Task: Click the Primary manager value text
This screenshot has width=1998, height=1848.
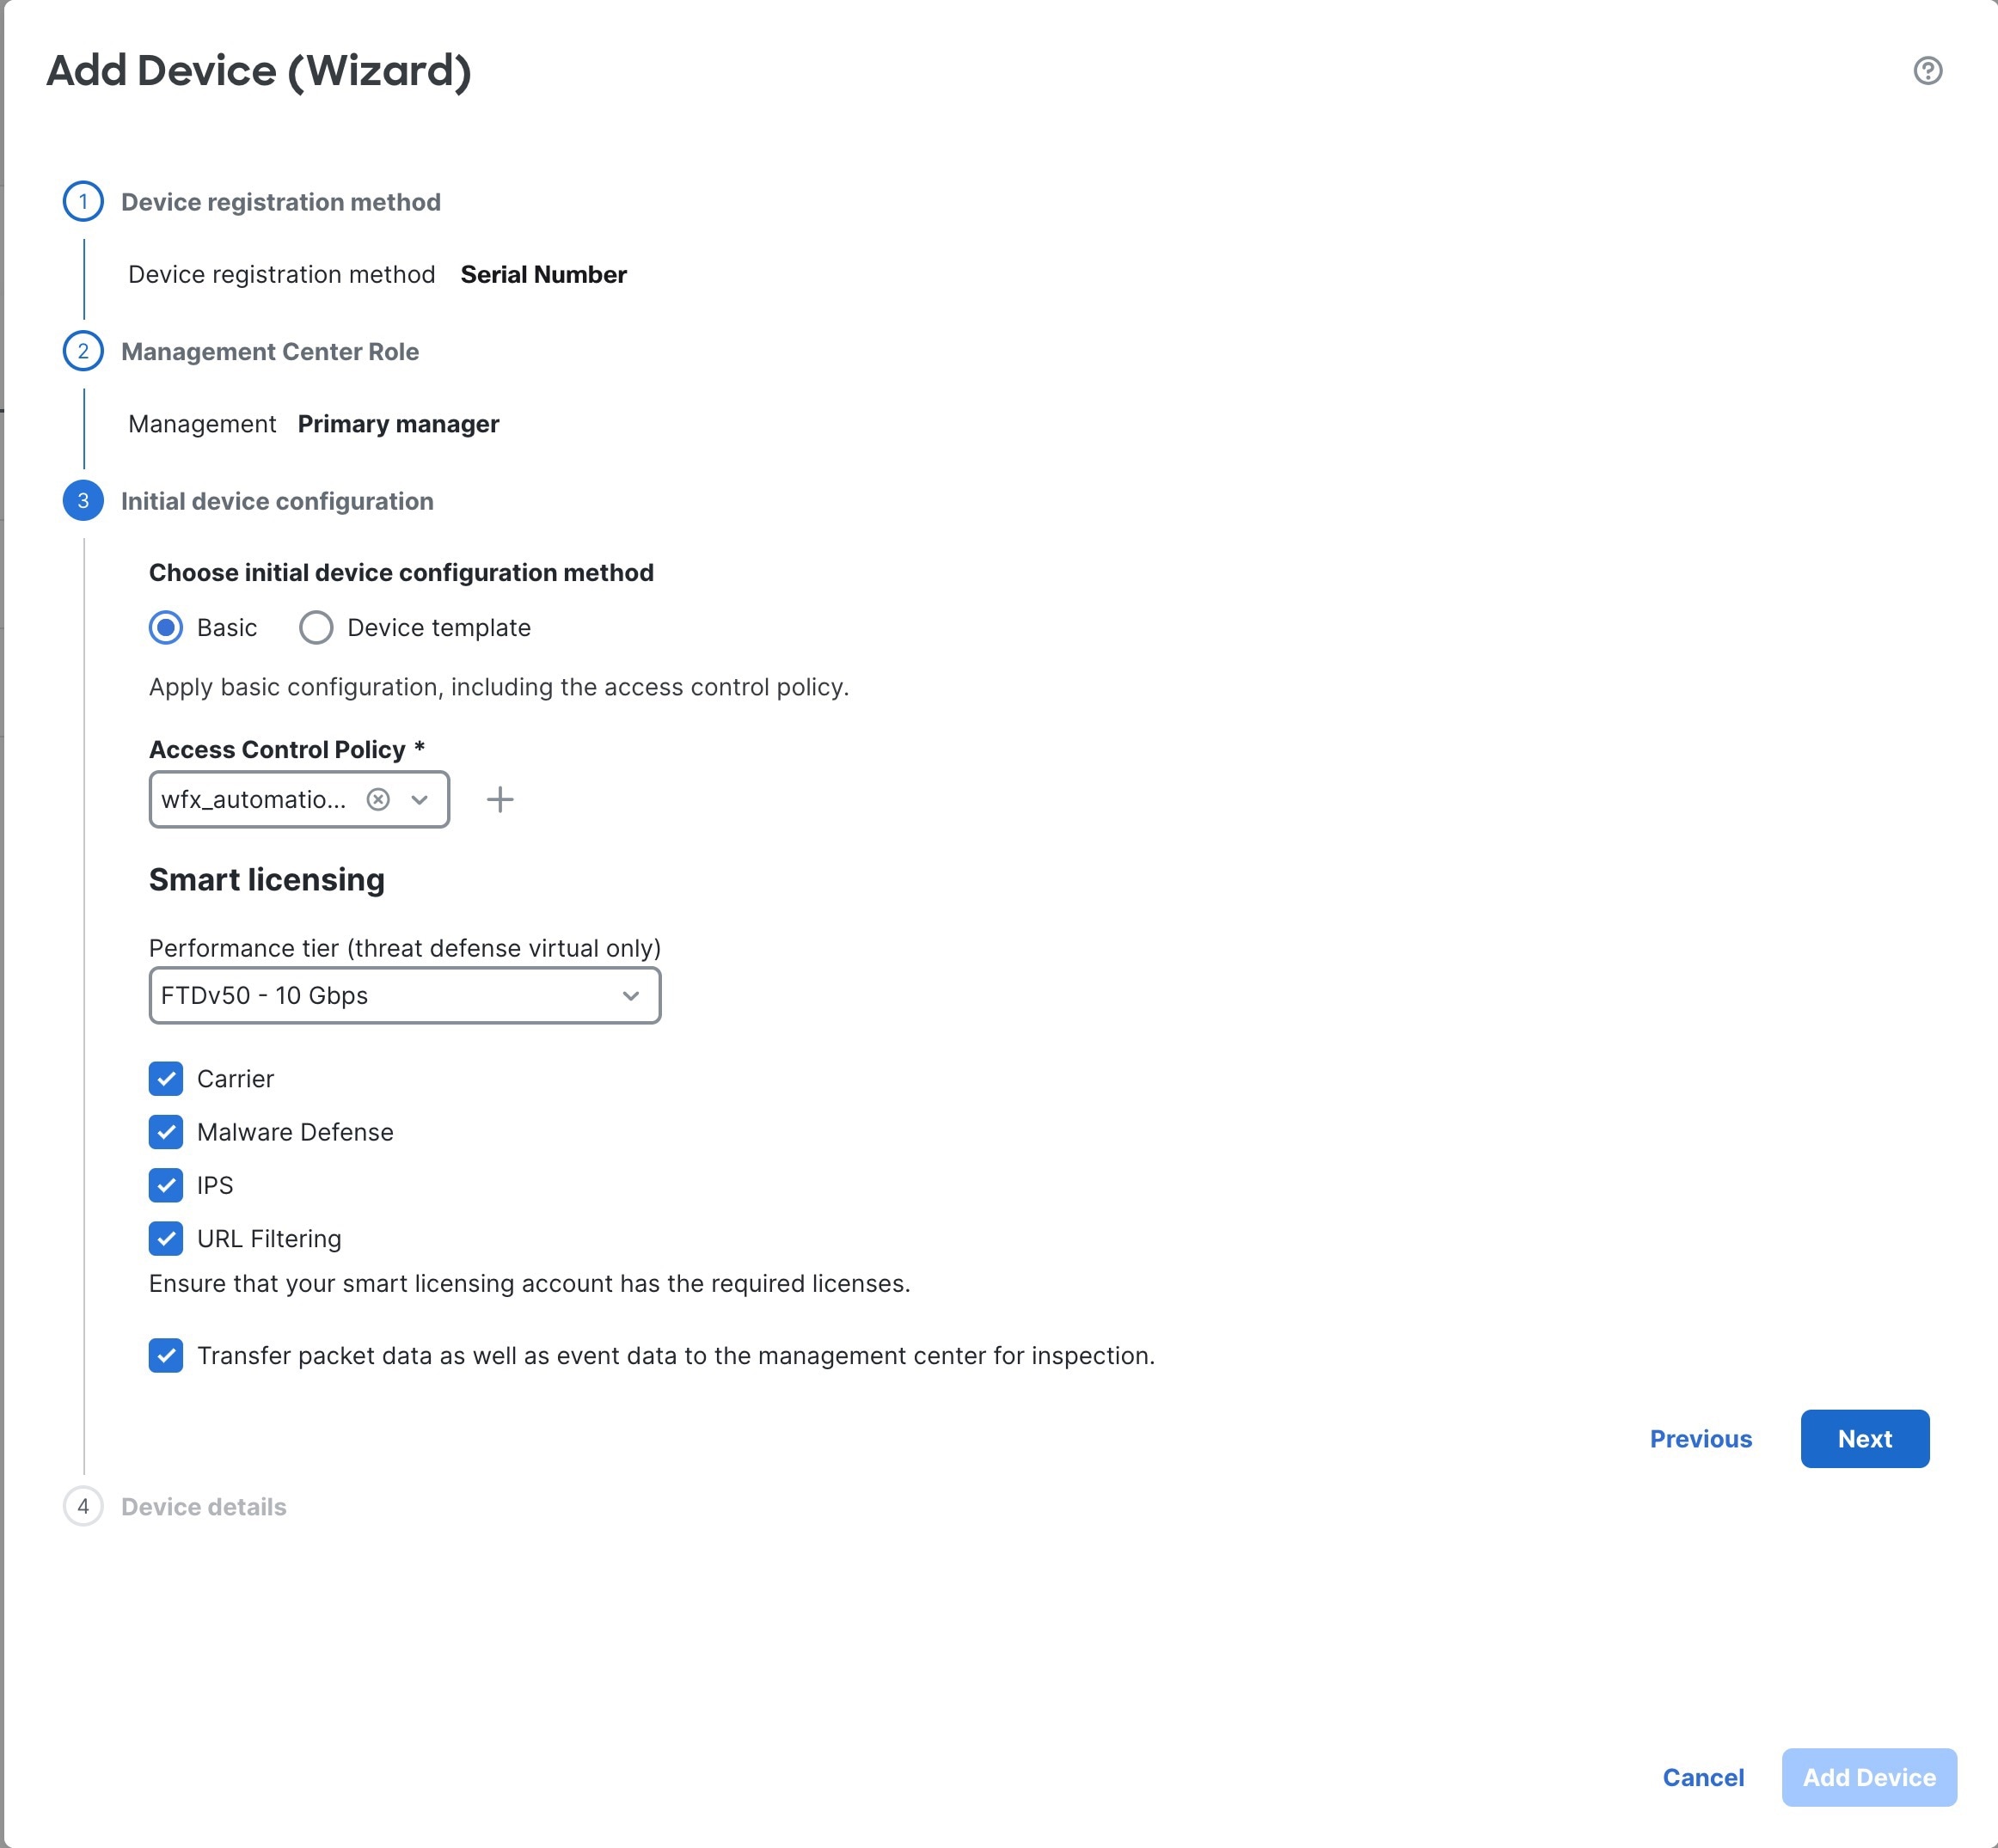Action: point(399,424)
